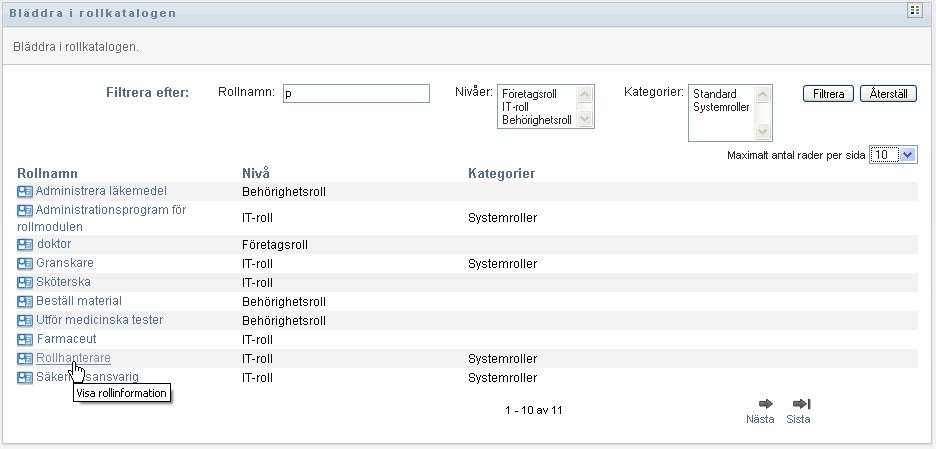The height and width of the screenshot is (449, 936).
Task: Click role icon next to Sköterska
Action: coord(25,282)
